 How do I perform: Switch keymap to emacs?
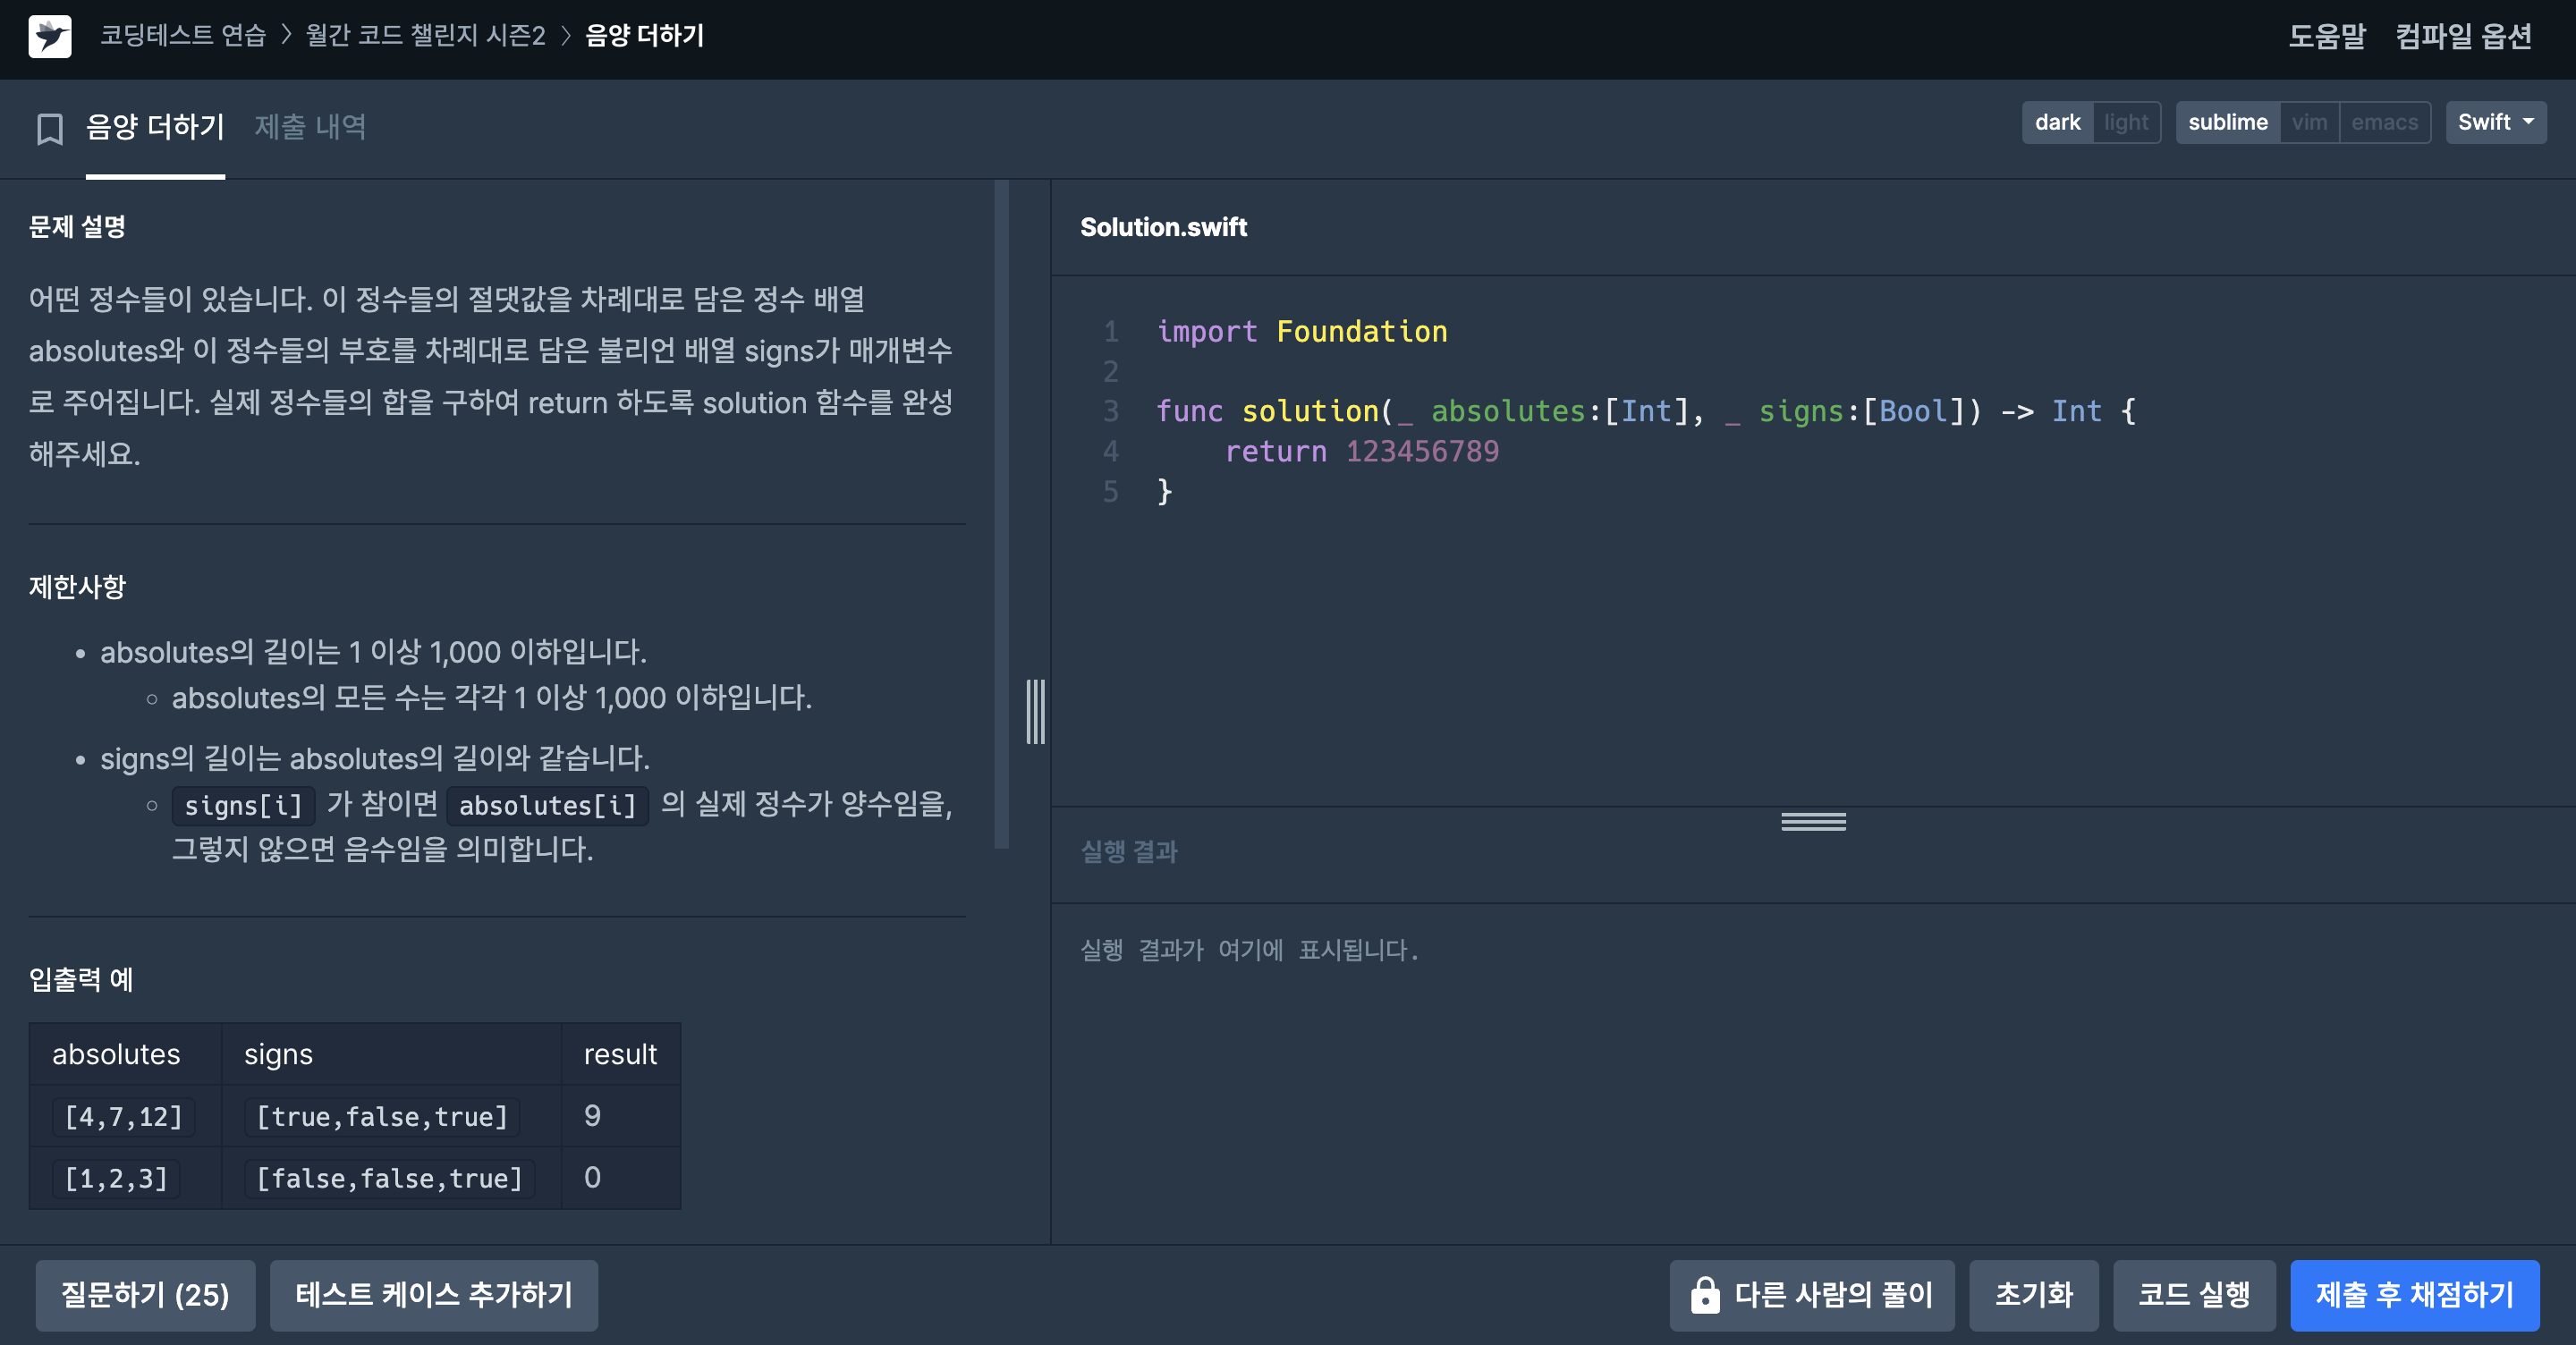2384,122
